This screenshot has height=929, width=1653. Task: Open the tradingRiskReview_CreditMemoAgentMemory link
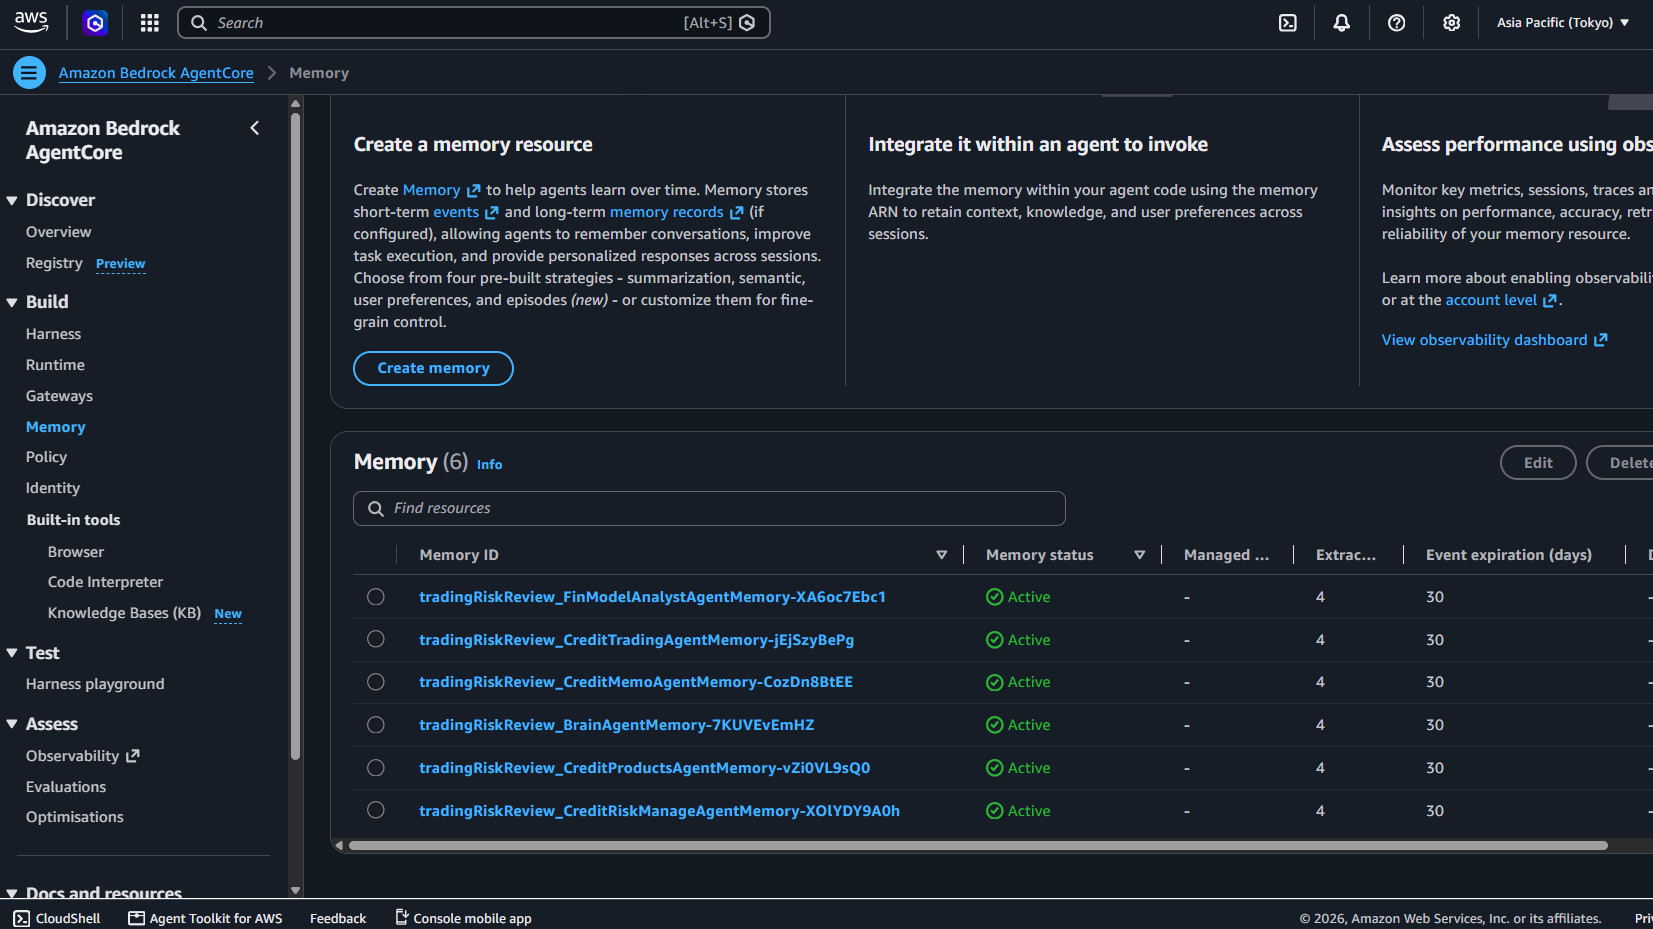[x=636, y=682]
